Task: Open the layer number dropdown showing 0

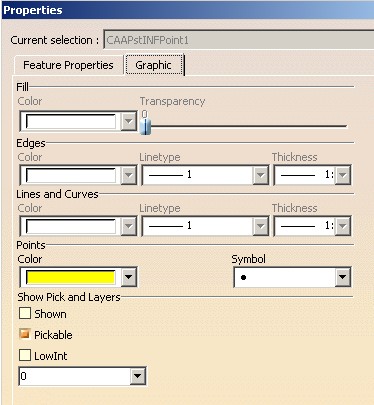Action: tap(137, 376)
